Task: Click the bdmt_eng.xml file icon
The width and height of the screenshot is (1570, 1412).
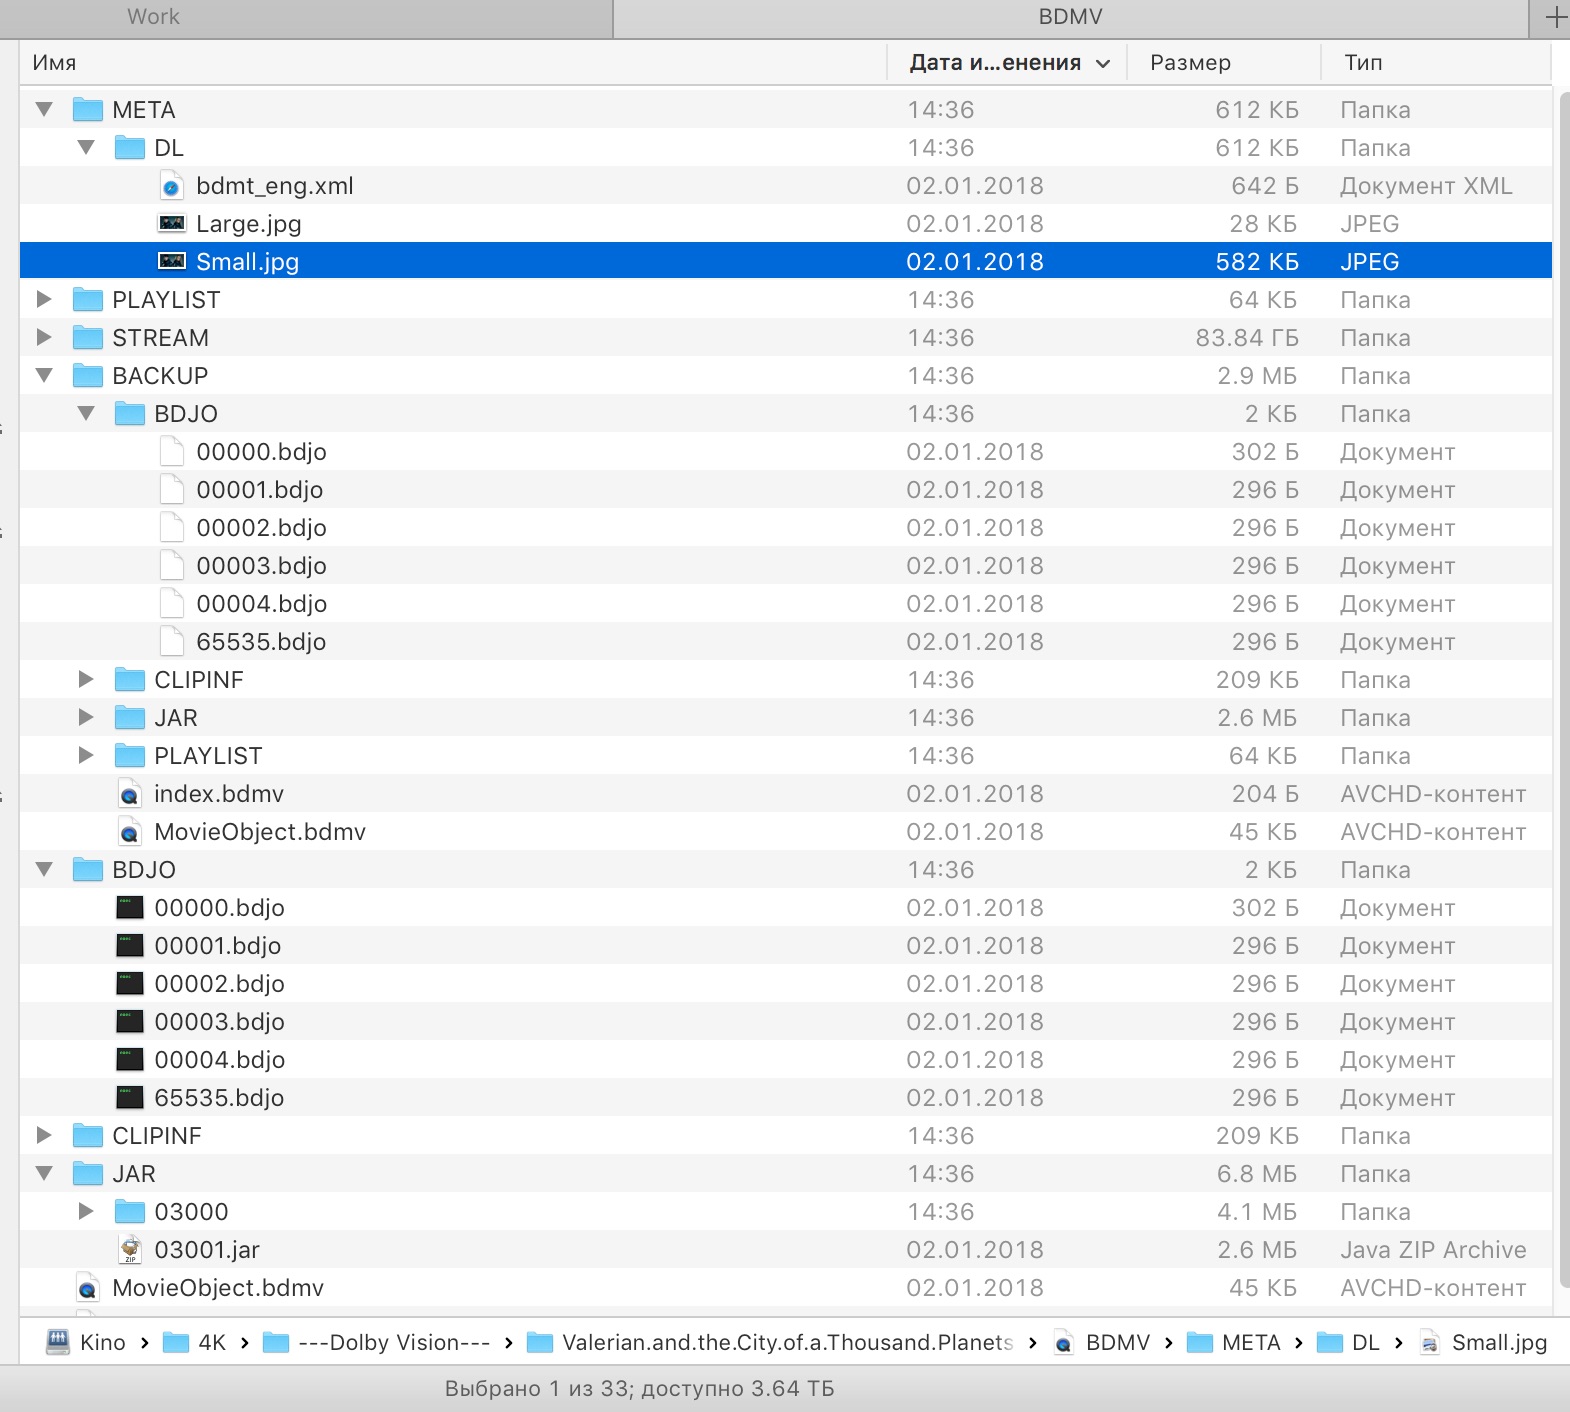Action: click(172, 187)
